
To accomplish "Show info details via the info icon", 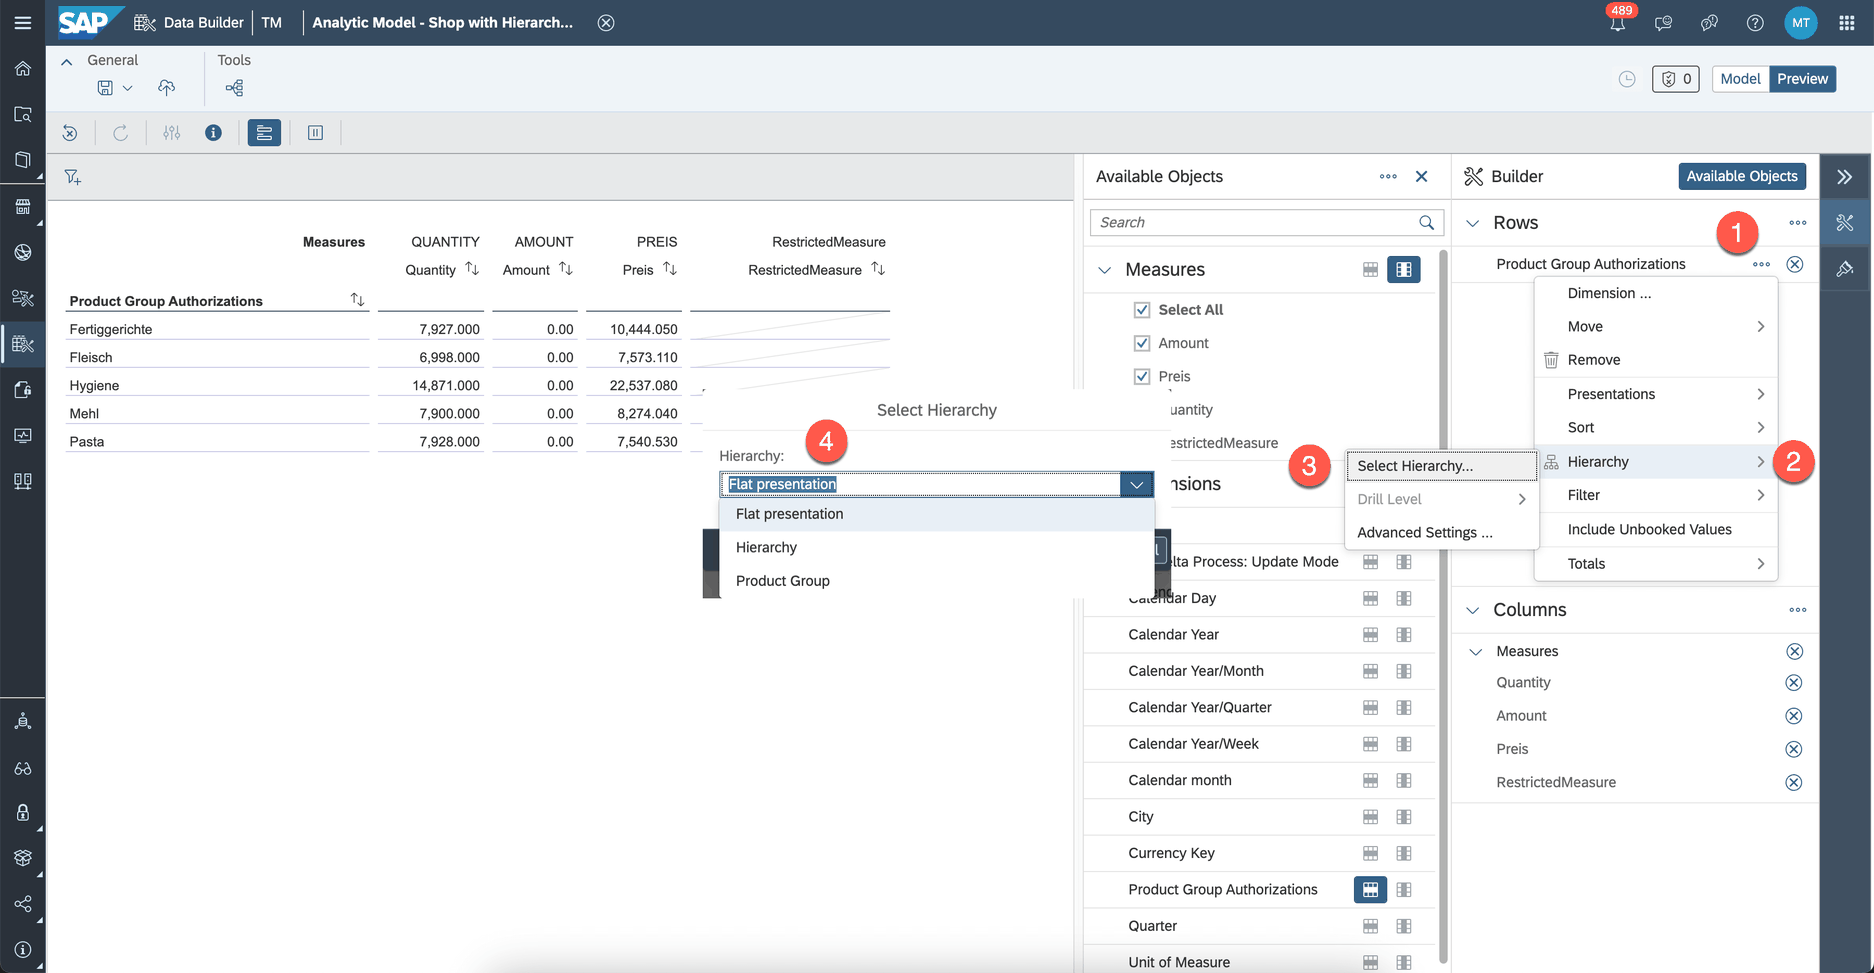I will (213, 132).
